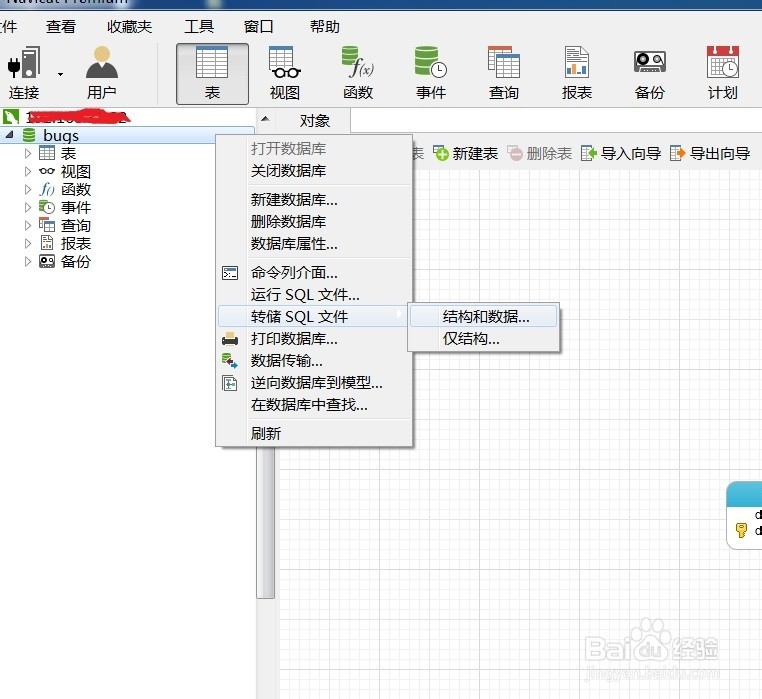762x699 pixels.
Task: Click 导入向导 (Import Wizard) button
Action: pyautogui.click(x=621, y=154)
